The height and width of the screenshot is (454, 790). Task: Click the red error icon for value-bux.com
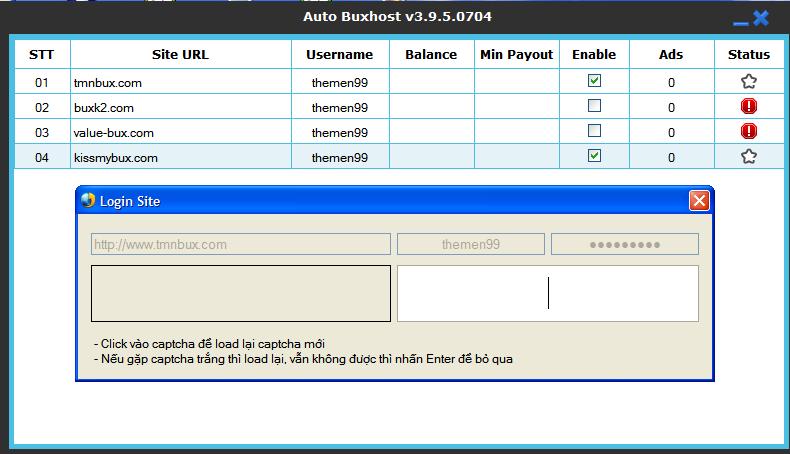[x=749, y=132]
